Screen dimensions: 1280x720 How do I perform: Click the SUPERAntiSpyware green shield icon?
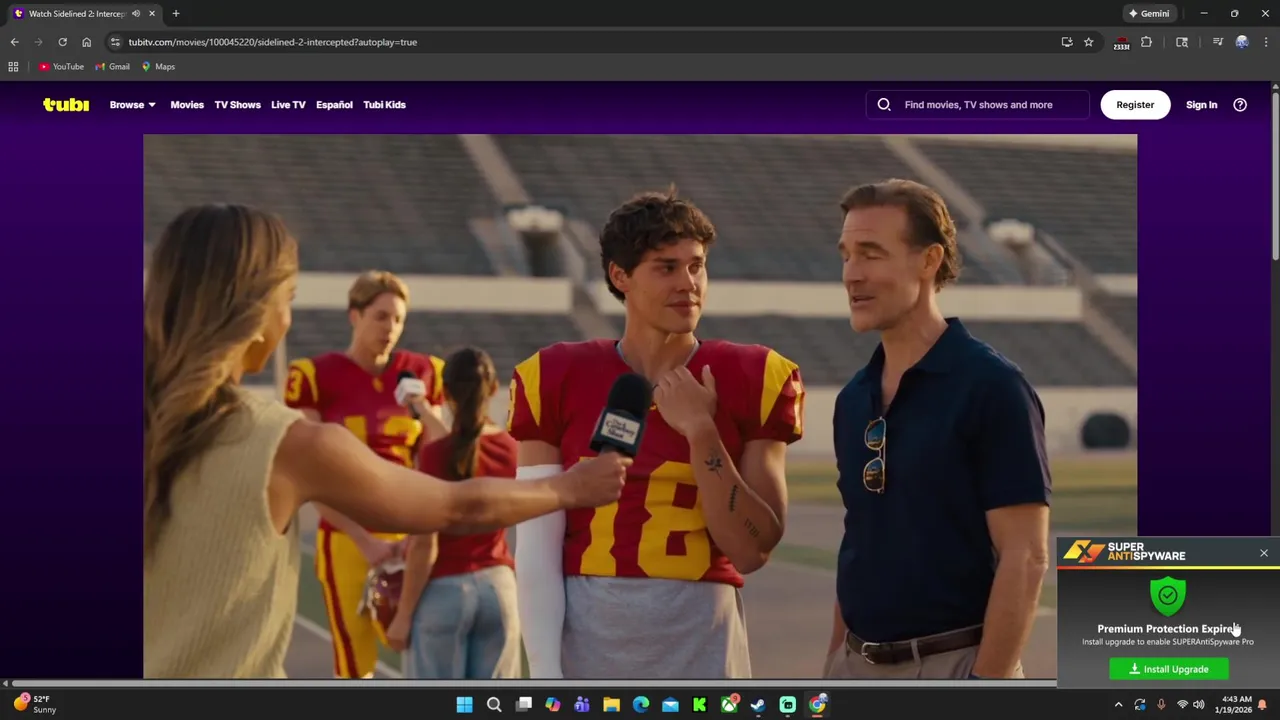pos(1167,597)
